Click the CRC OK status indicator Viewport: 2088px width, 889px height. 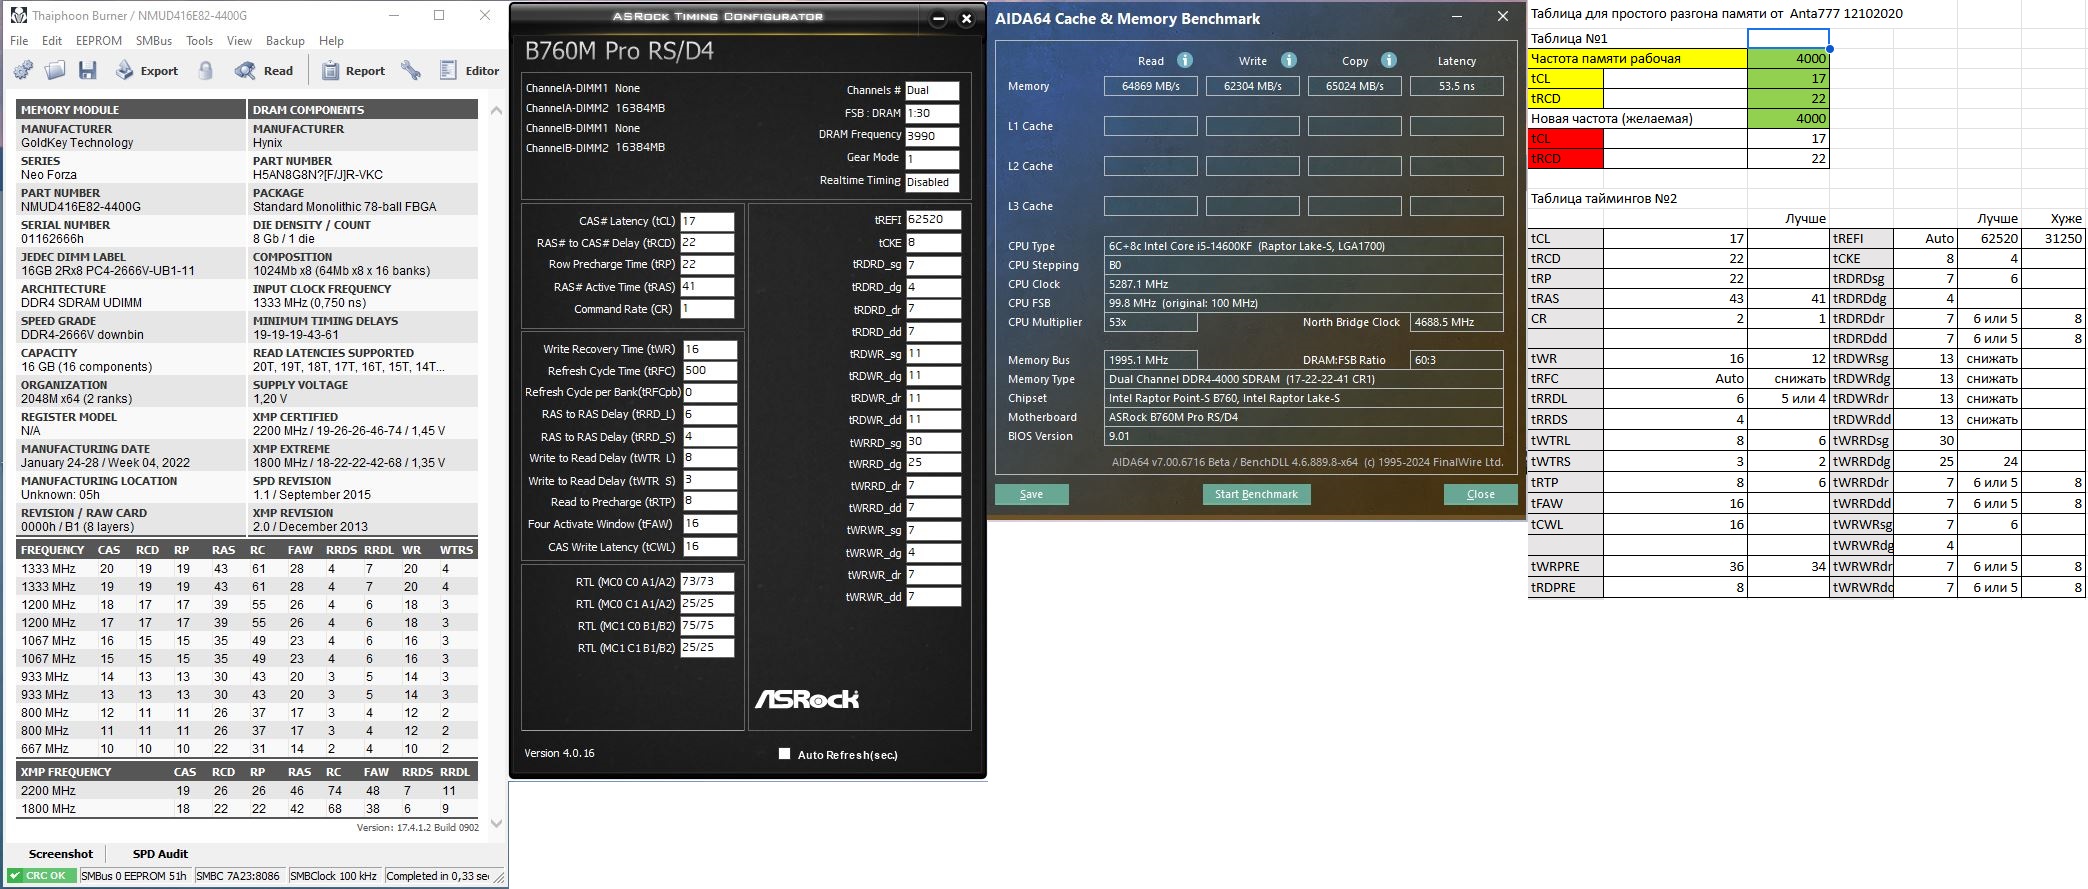click(40, 876)
